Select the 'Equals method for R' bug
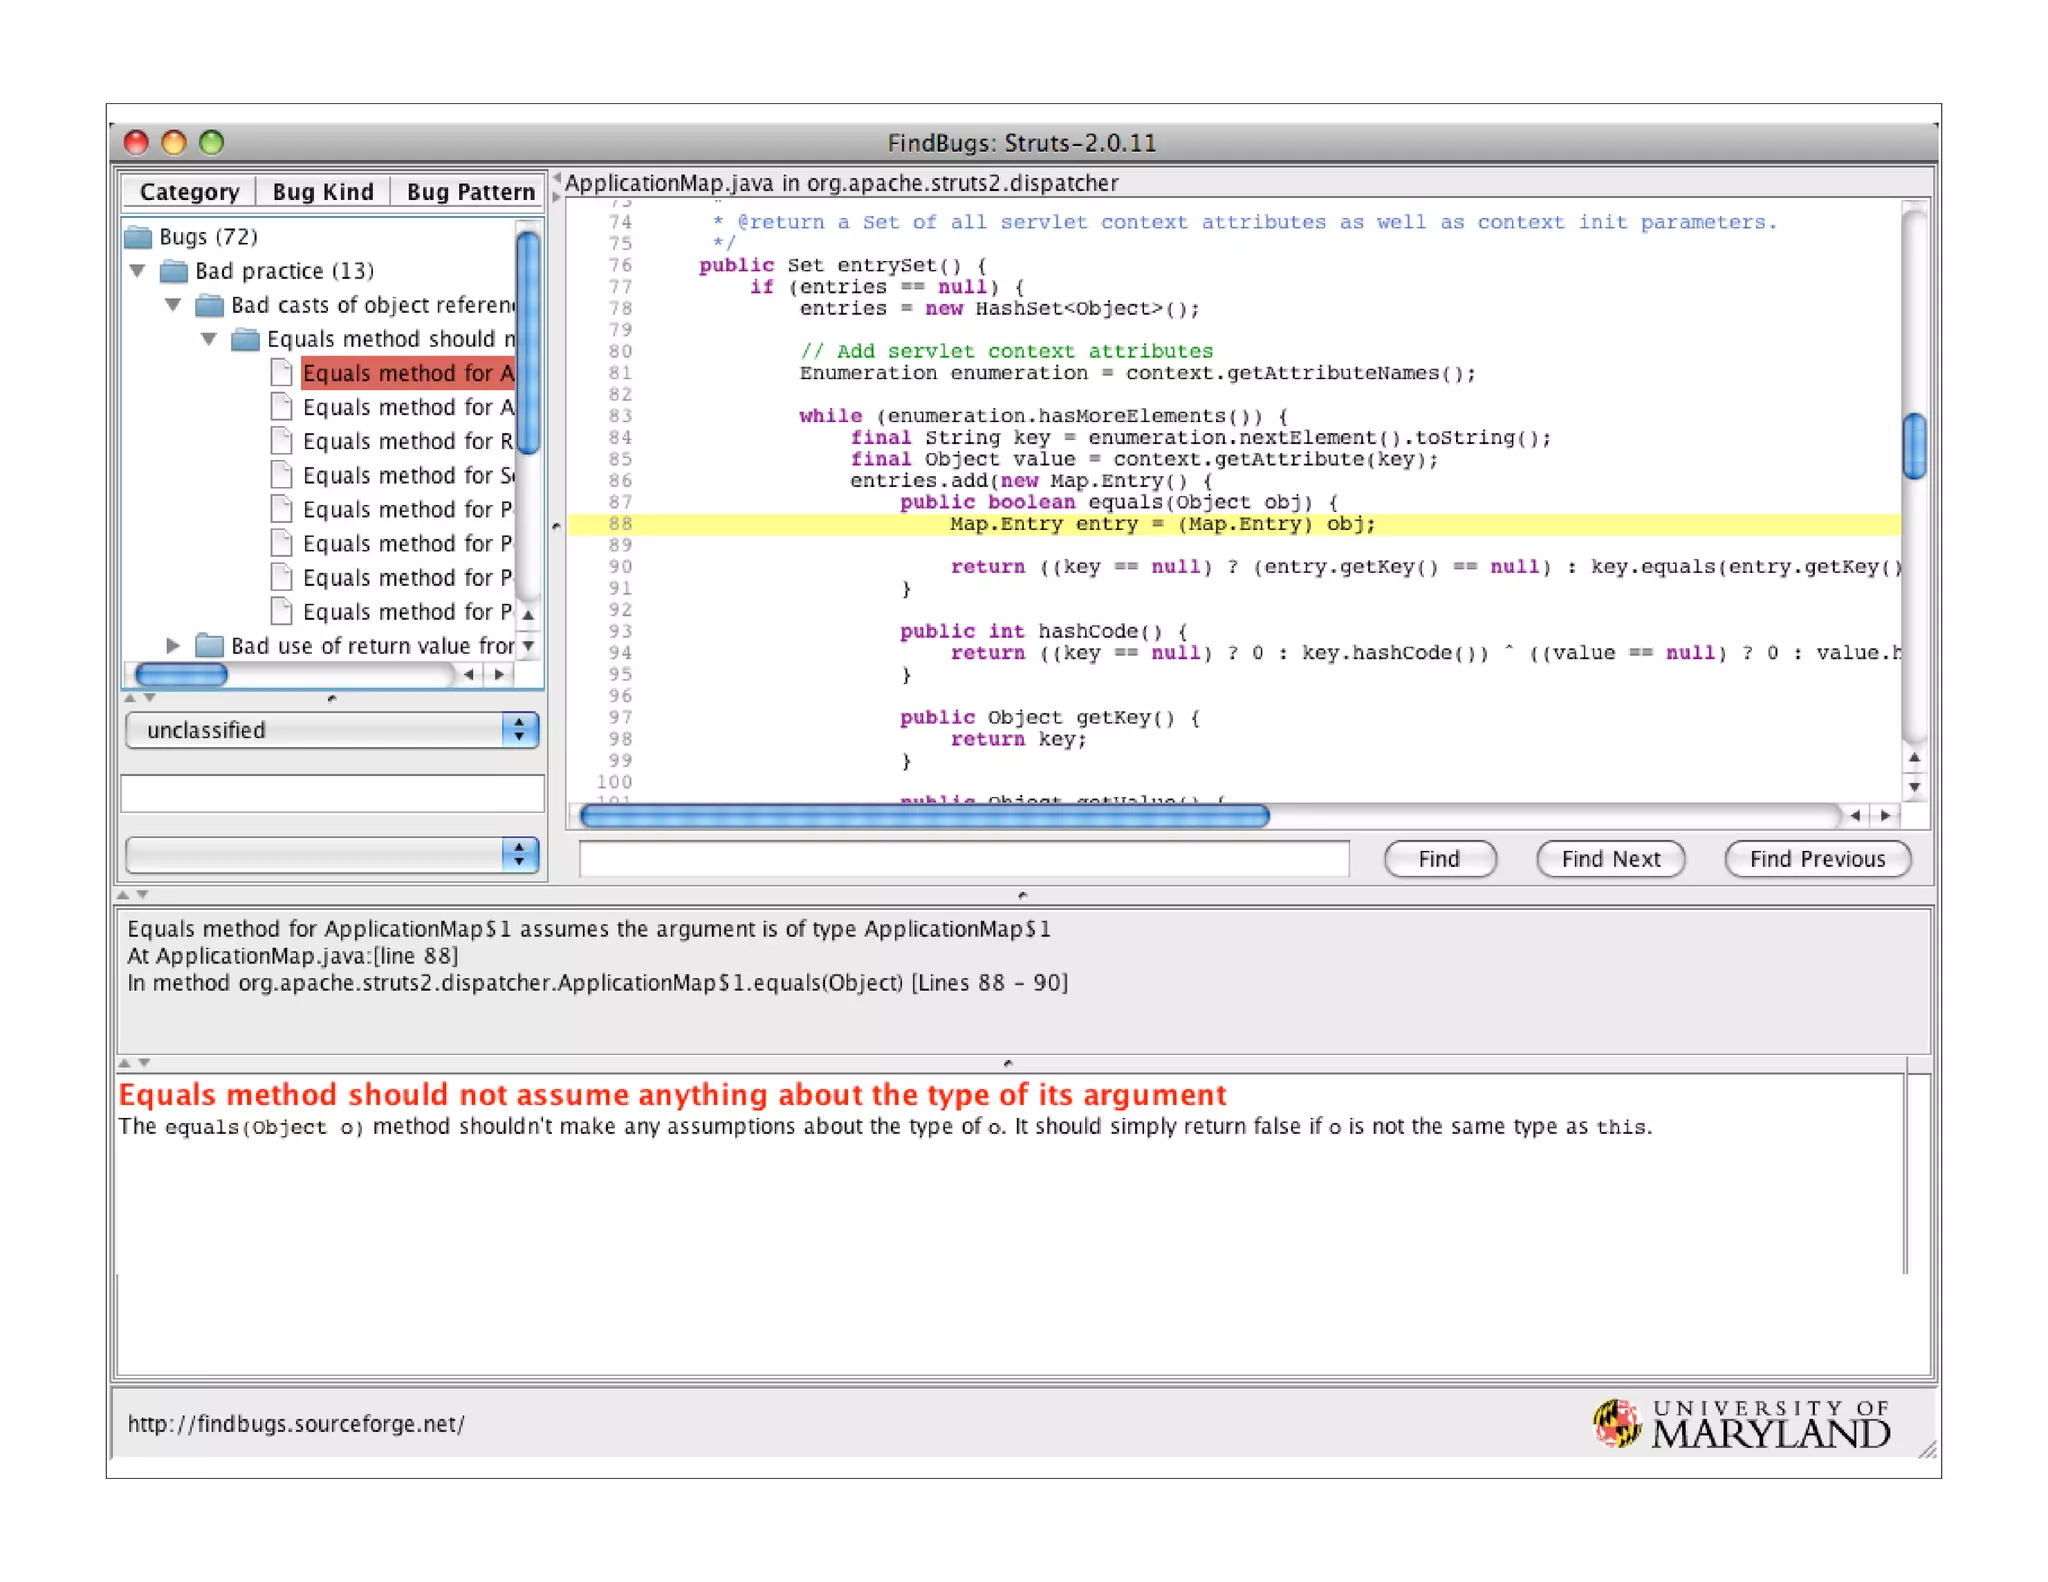This screenshot has width=2048, height=1582. (408, 441)
